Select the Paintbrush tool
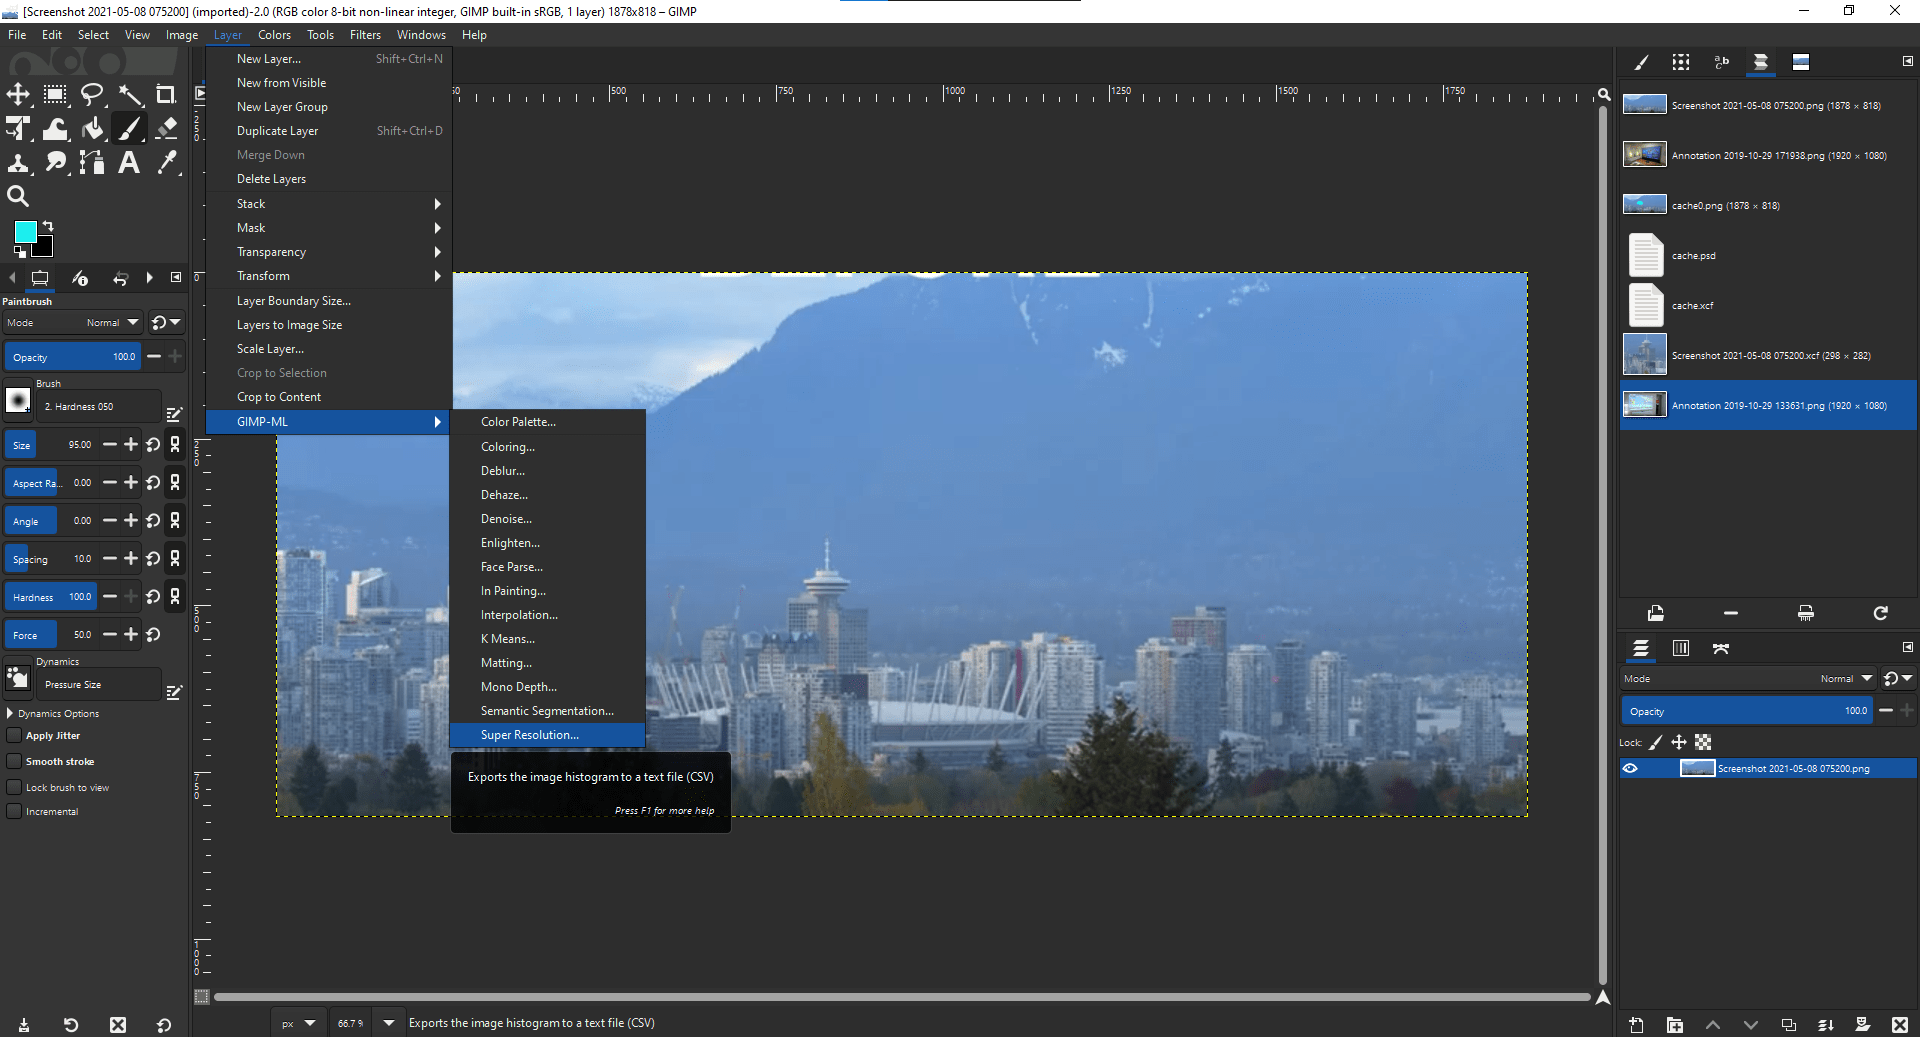Image resolution: width=1922 pixels, height=1037 pixels. click(130, 129)
